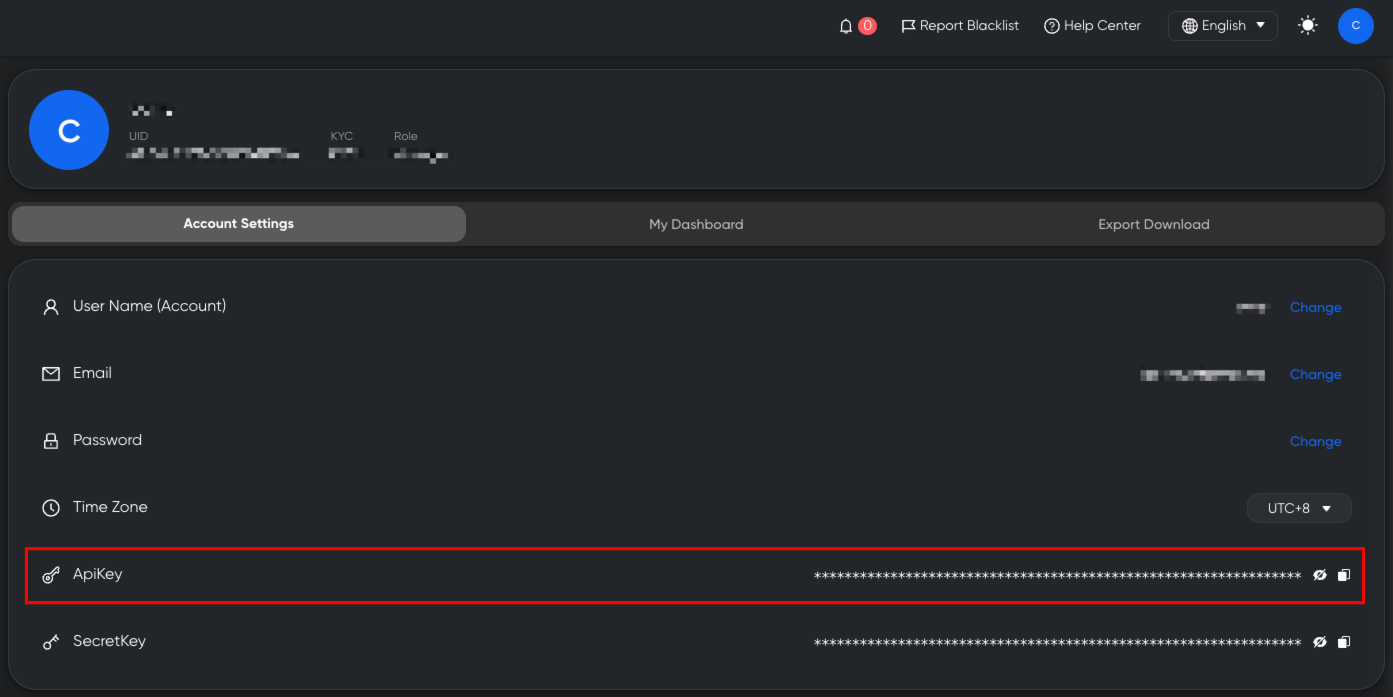Select the Account Settings tab
The width and height of the screenshot is (1393, 697).
238,224
